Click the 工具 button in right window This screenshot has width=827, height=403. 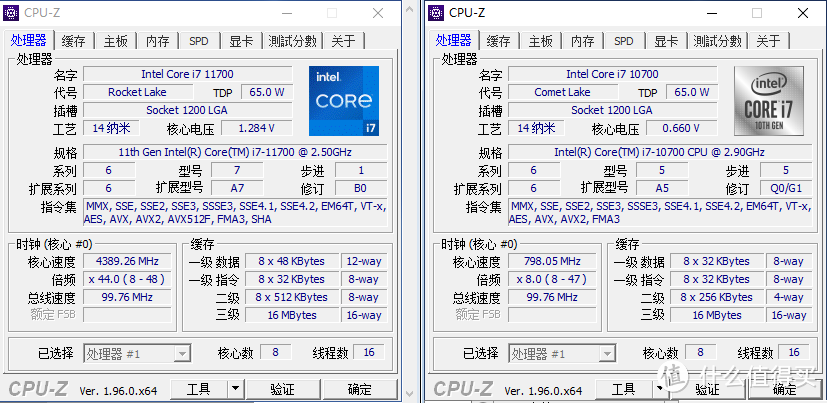624,390
